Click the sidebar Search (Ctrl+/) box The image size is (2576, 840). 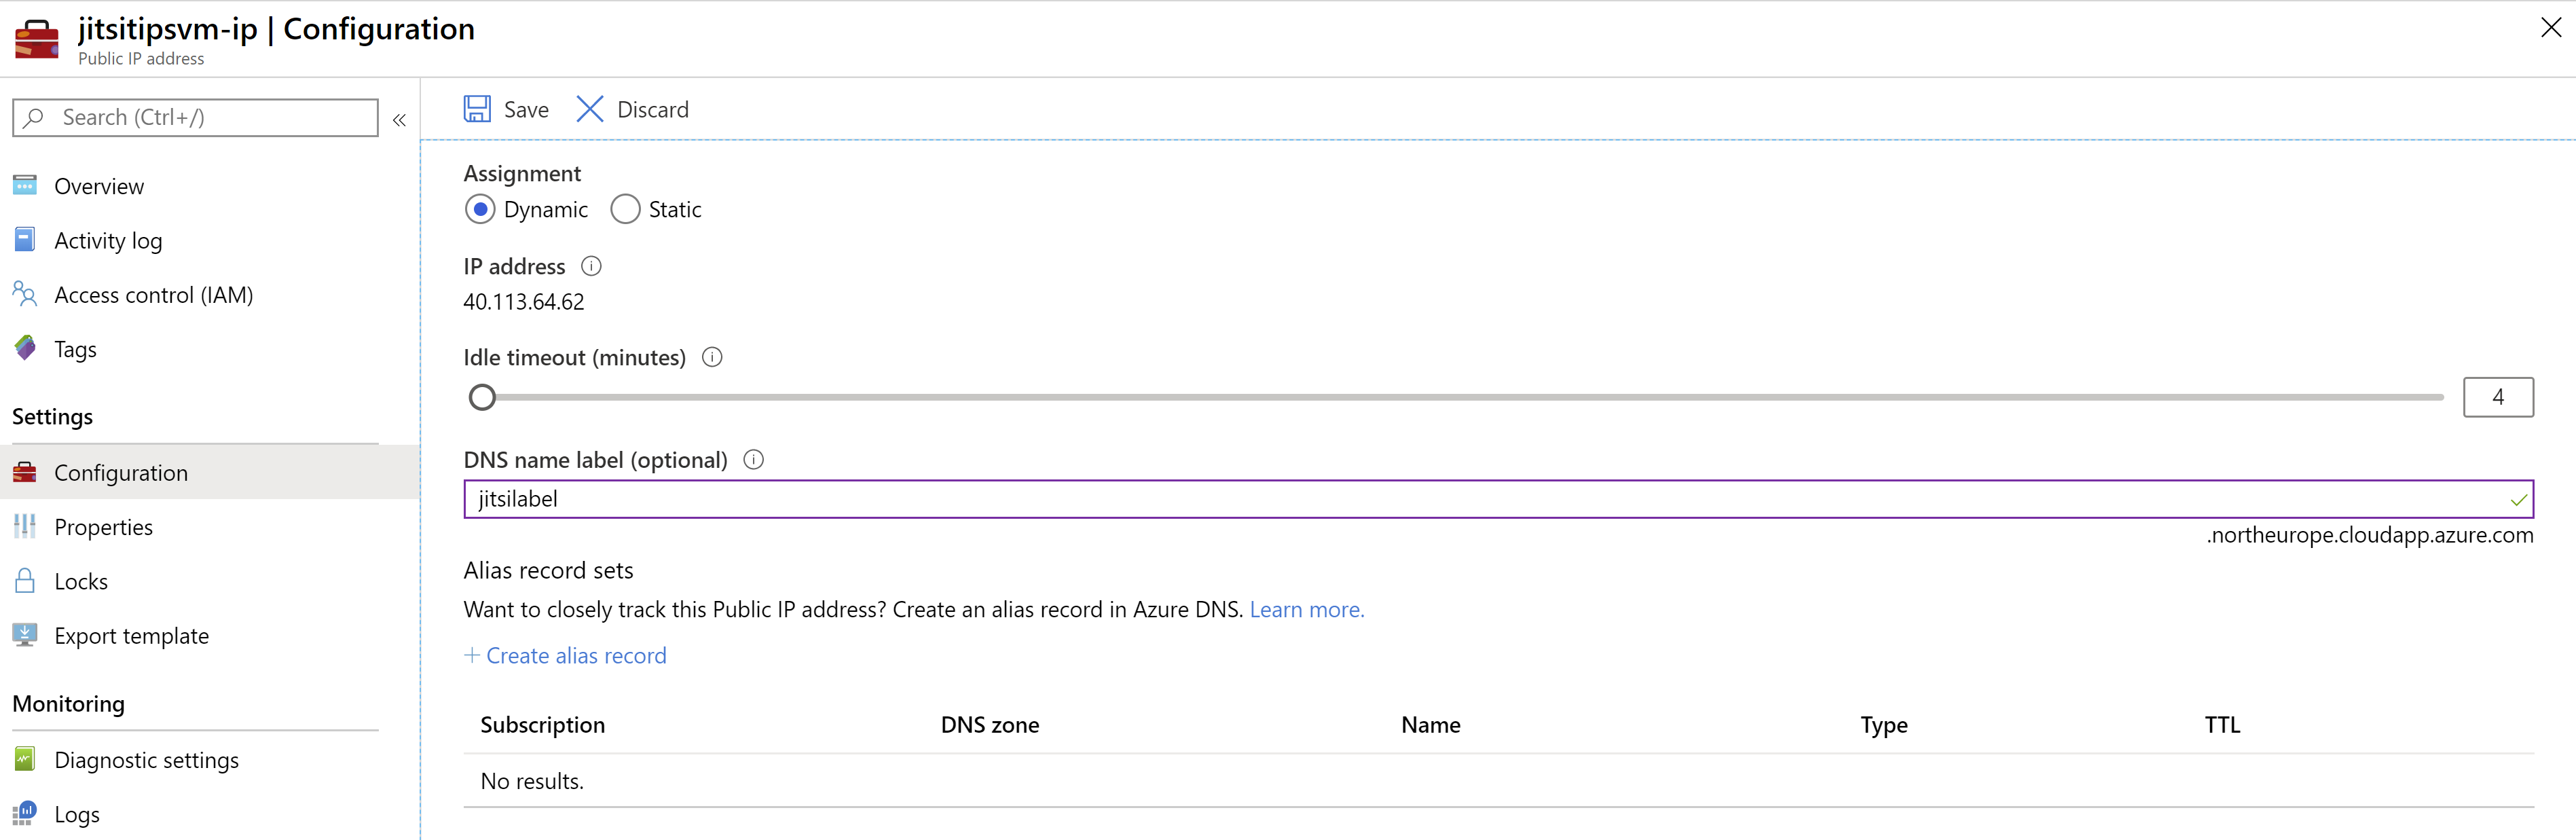coord(195,117)
